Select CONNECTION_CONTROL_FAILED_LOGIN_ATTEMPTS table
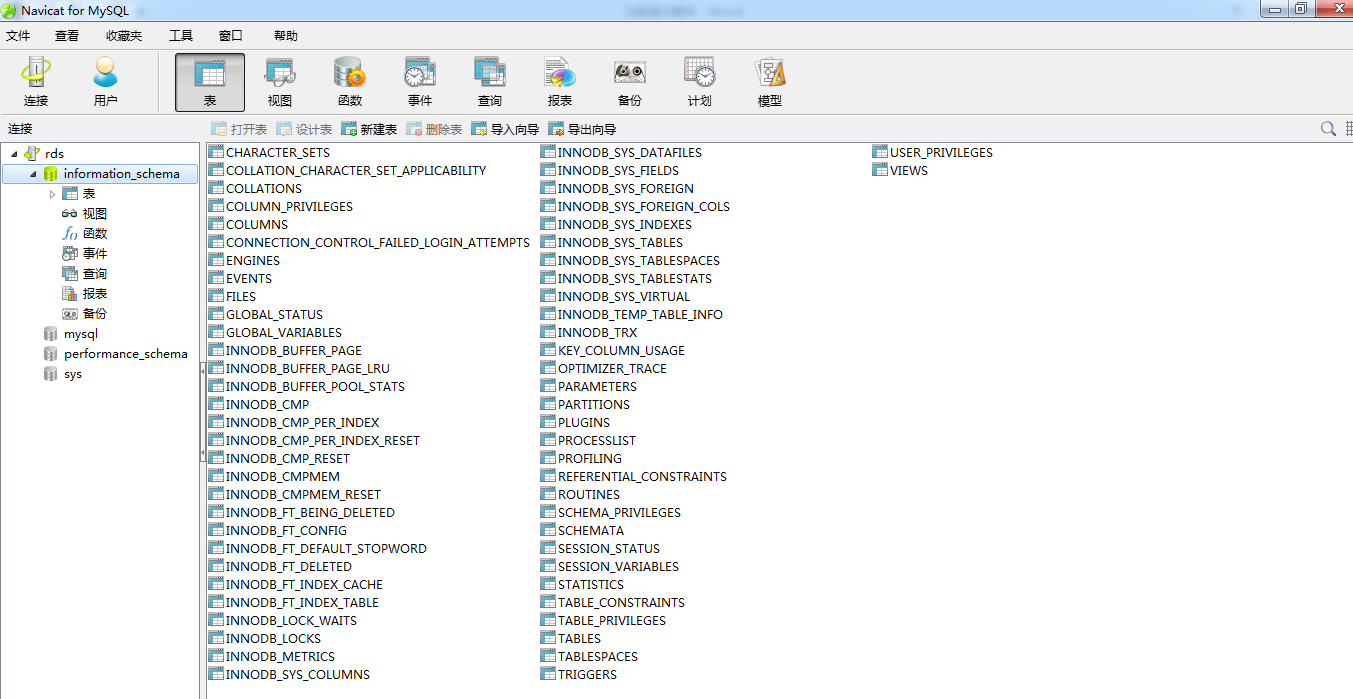Viewport: 1353px width, 699px height. click(x=370, y=243)
